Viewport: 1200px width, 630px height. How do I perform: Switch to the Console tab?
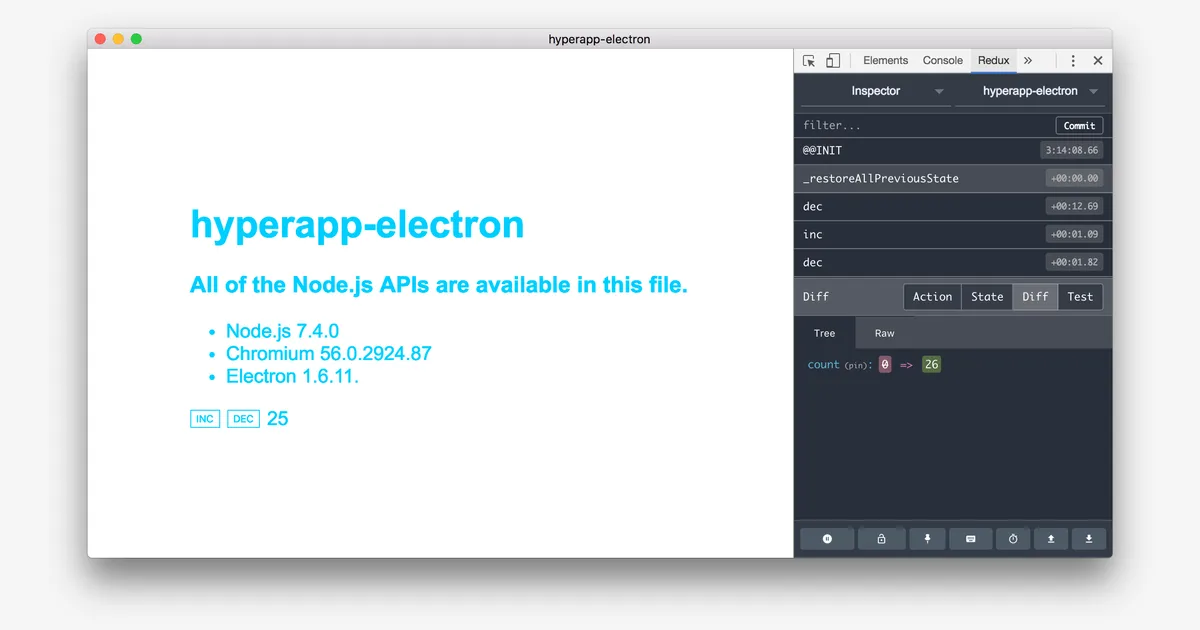[943, 61]
